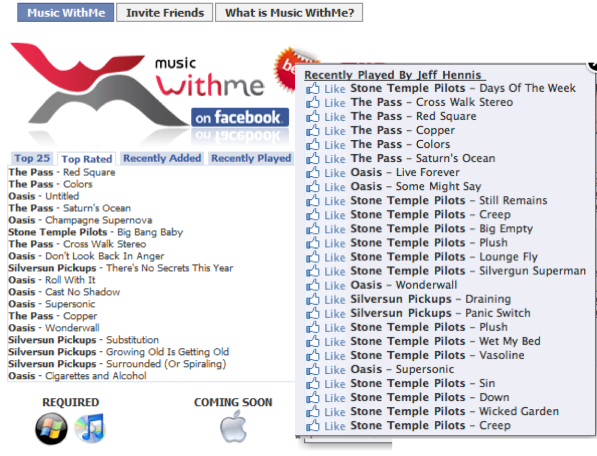This screenshot has width=597, height=456.
Task: Open the Music WithMe tab
Action: coord(65,13)
